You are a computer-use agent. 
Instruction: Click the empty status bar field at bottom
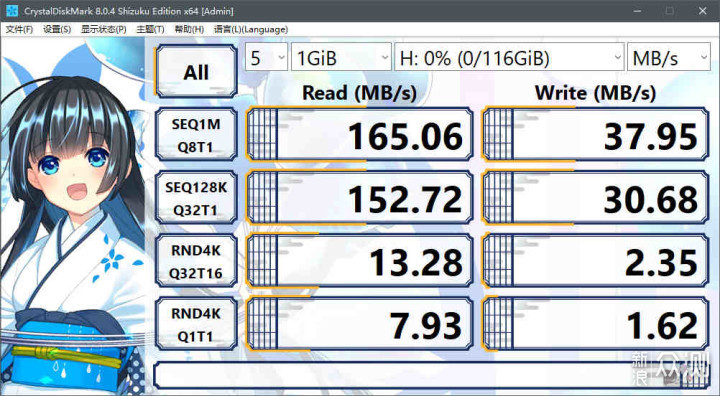click(x=432, y=375)
